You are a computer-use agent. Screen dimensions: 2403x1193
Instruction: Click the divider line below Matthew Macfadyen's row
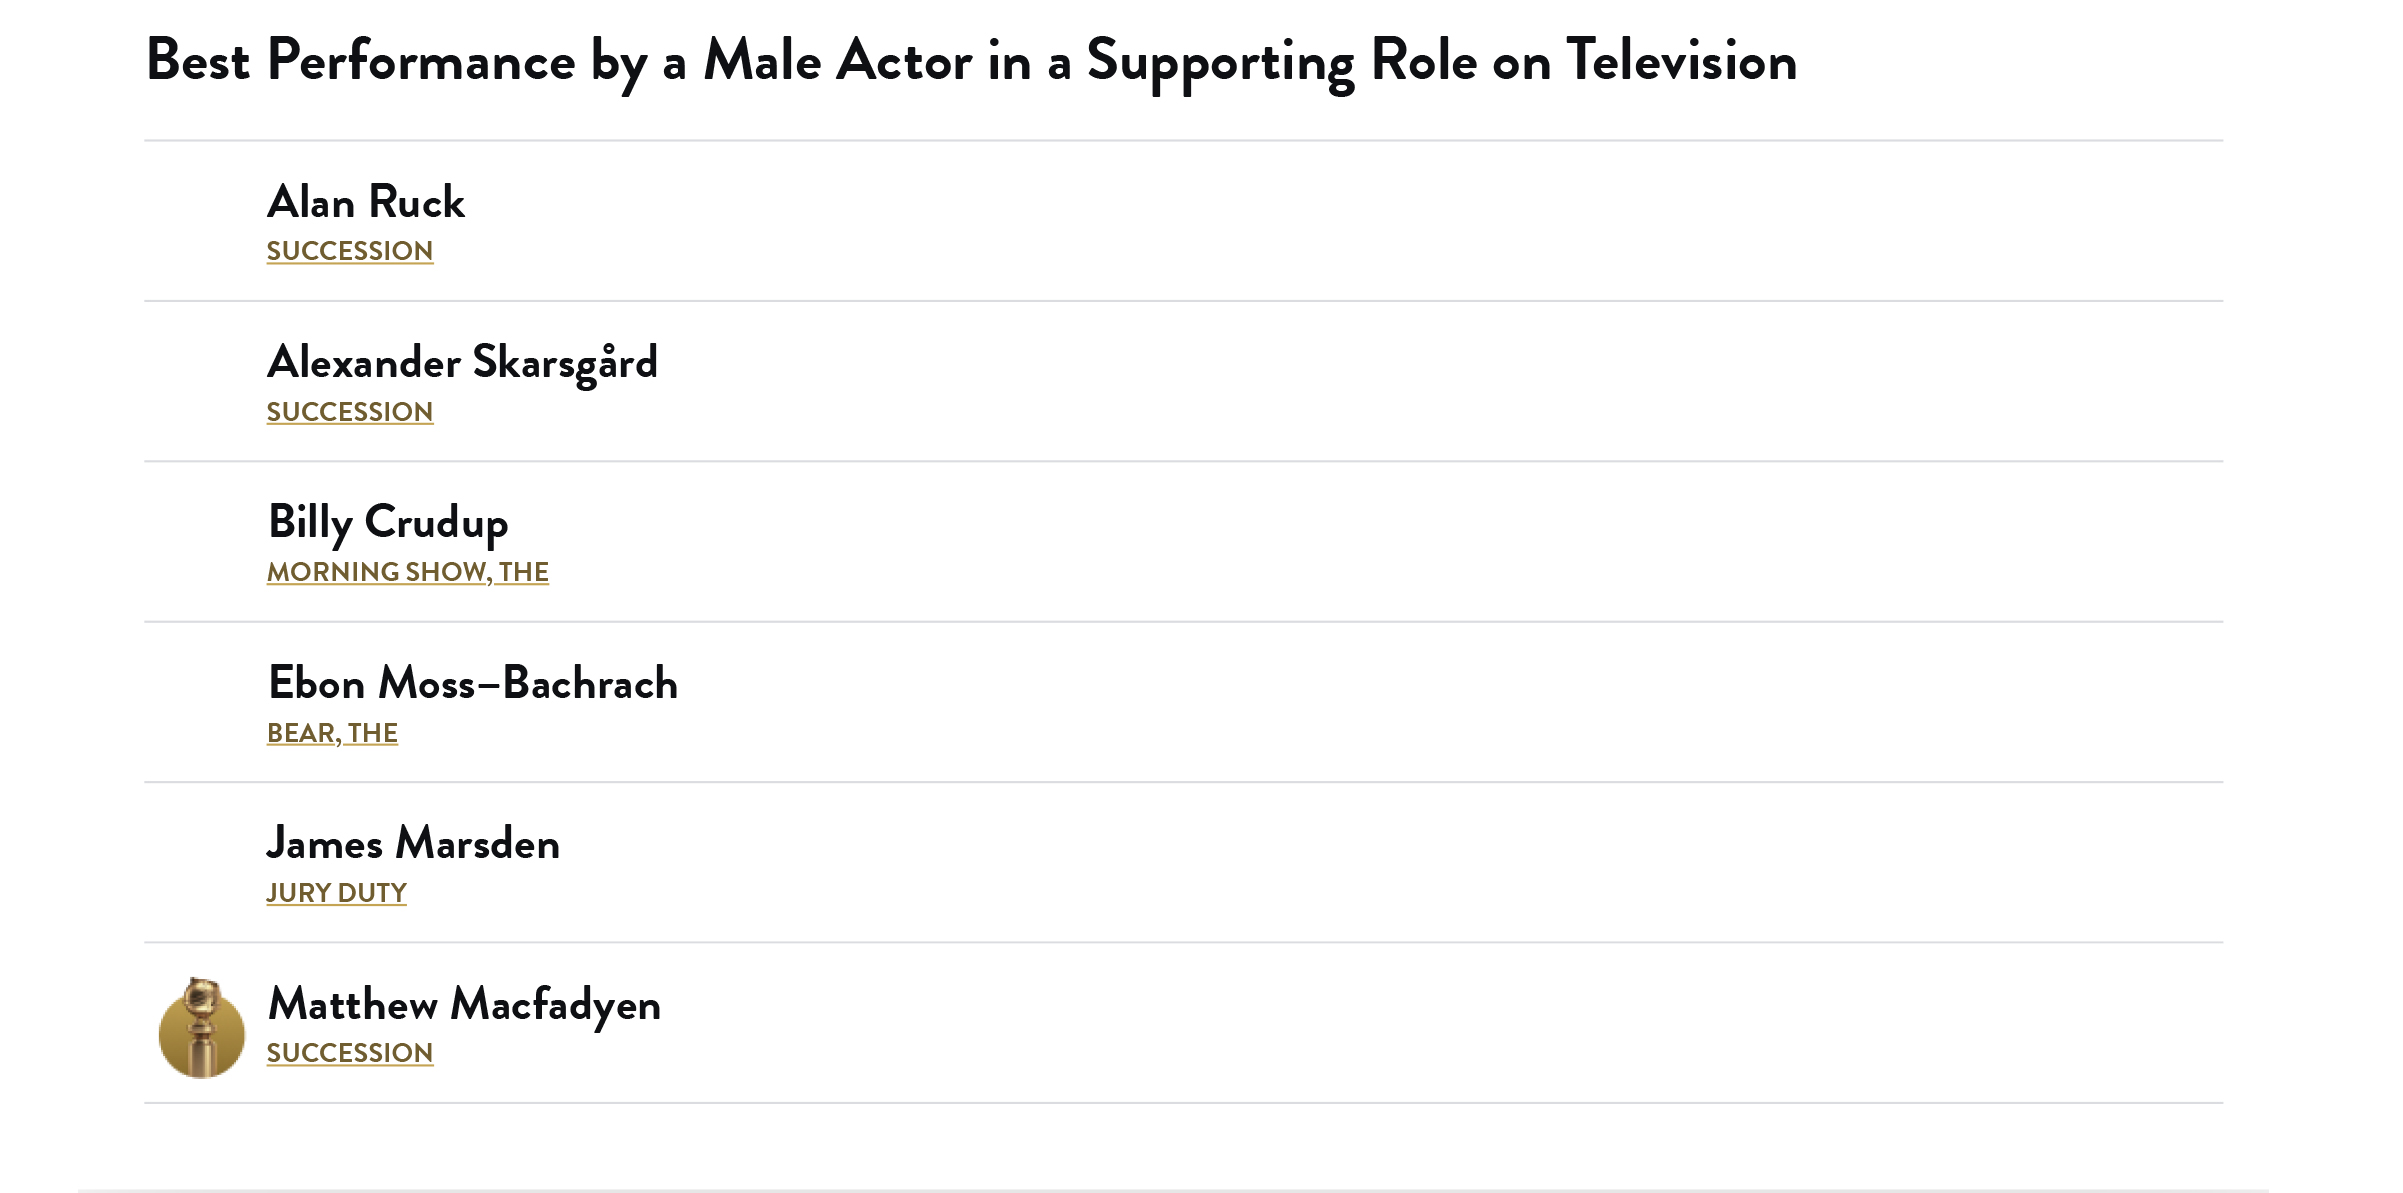[1183, 1103]
